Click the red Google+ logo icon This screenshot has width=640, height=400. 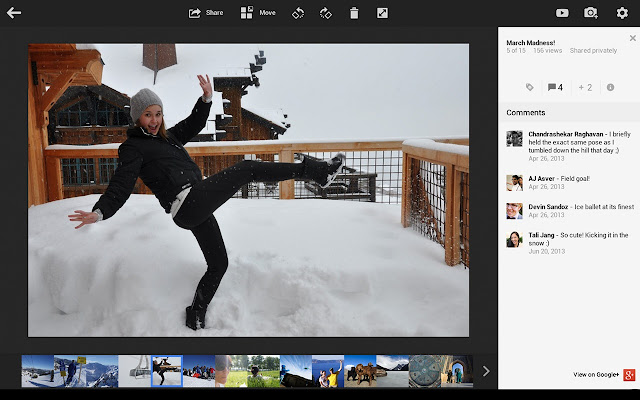[x=629, y=375]
